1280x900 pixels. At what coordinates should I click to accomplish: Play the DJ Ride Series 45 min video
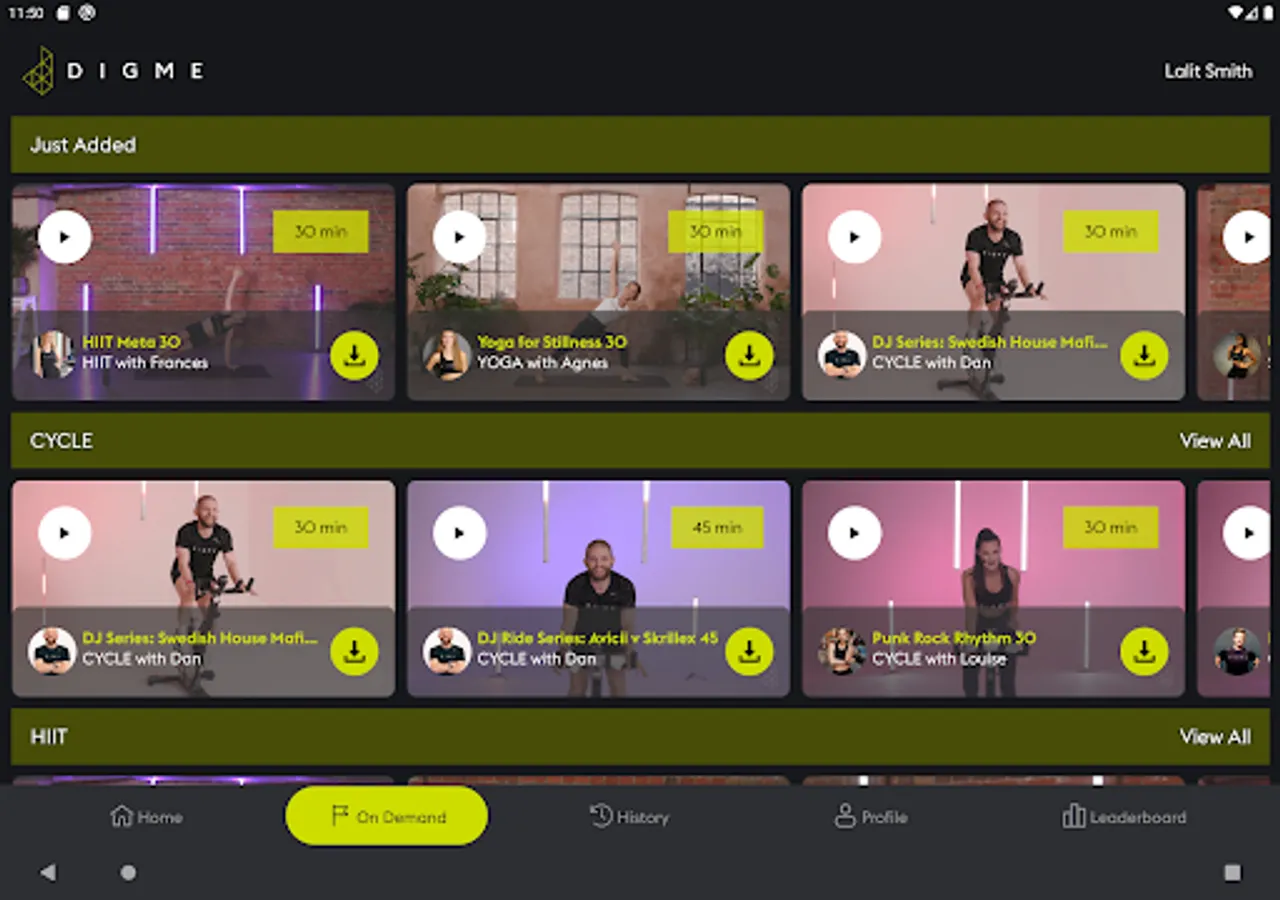pyautogui.click(x=460, y=533)
